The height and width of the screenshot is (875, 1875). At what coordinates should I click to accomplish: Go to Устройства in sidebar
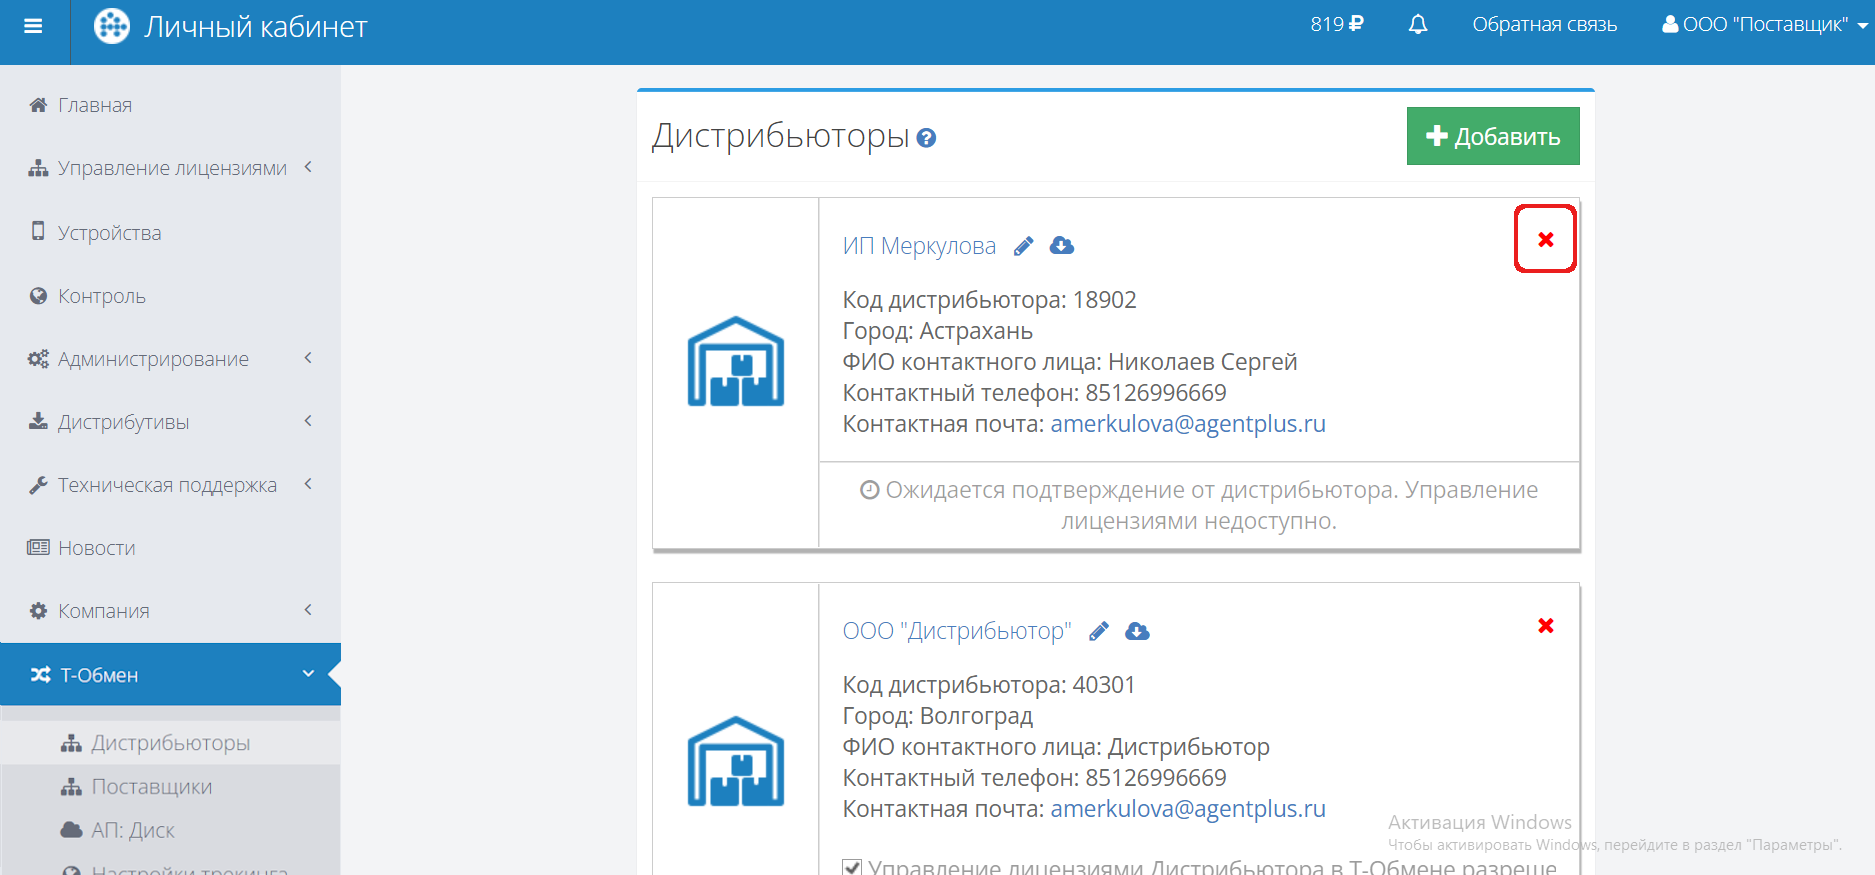(x=109, y=233)
